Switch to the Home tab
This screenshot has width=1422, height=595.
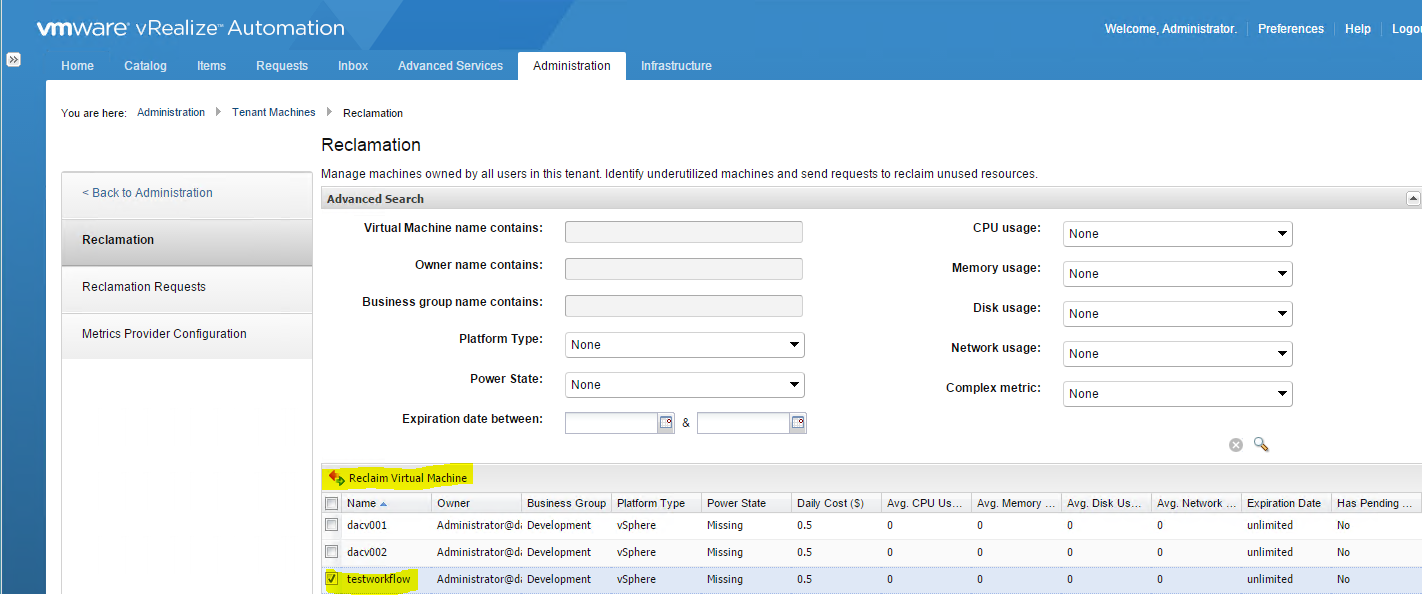point(77,66)
